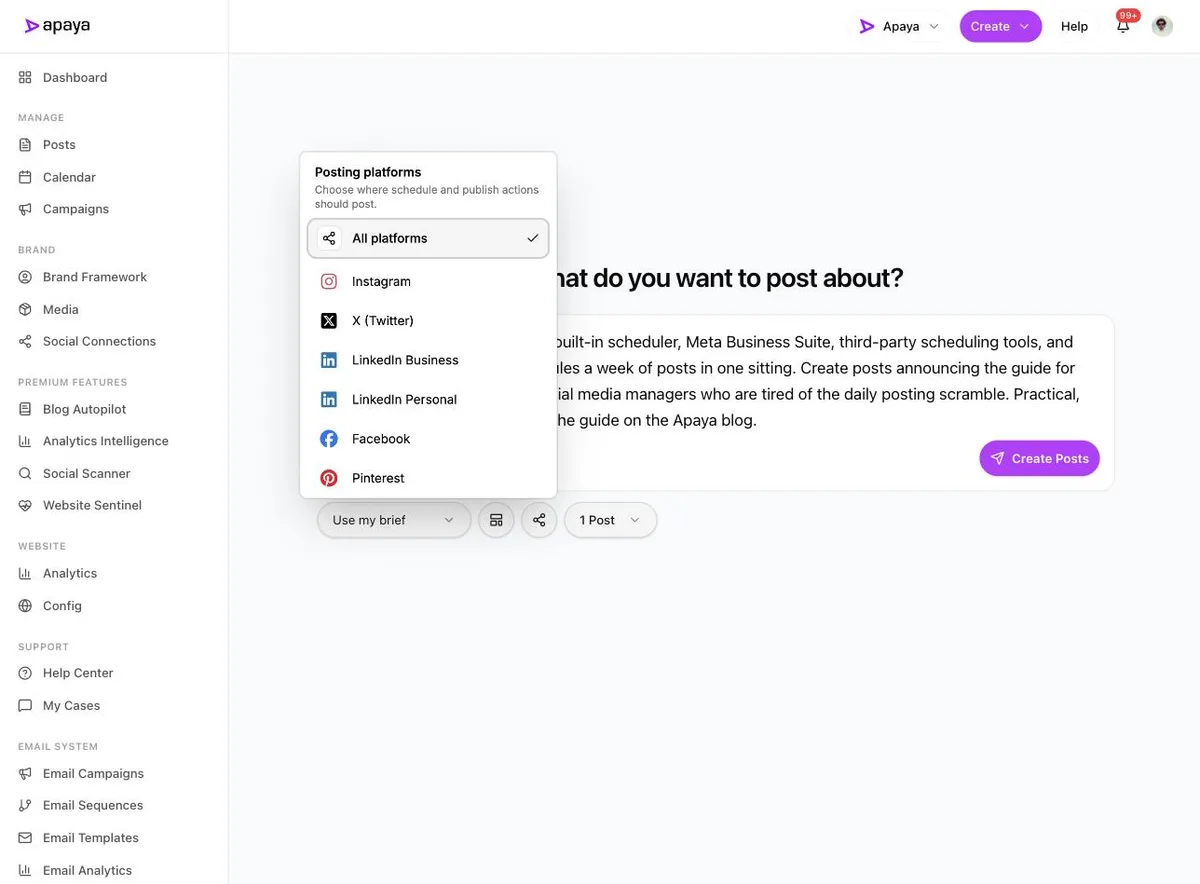1200x884 pixels.
Task: Click the 'MANAGE' section label
Action: [x=41, y=118]
